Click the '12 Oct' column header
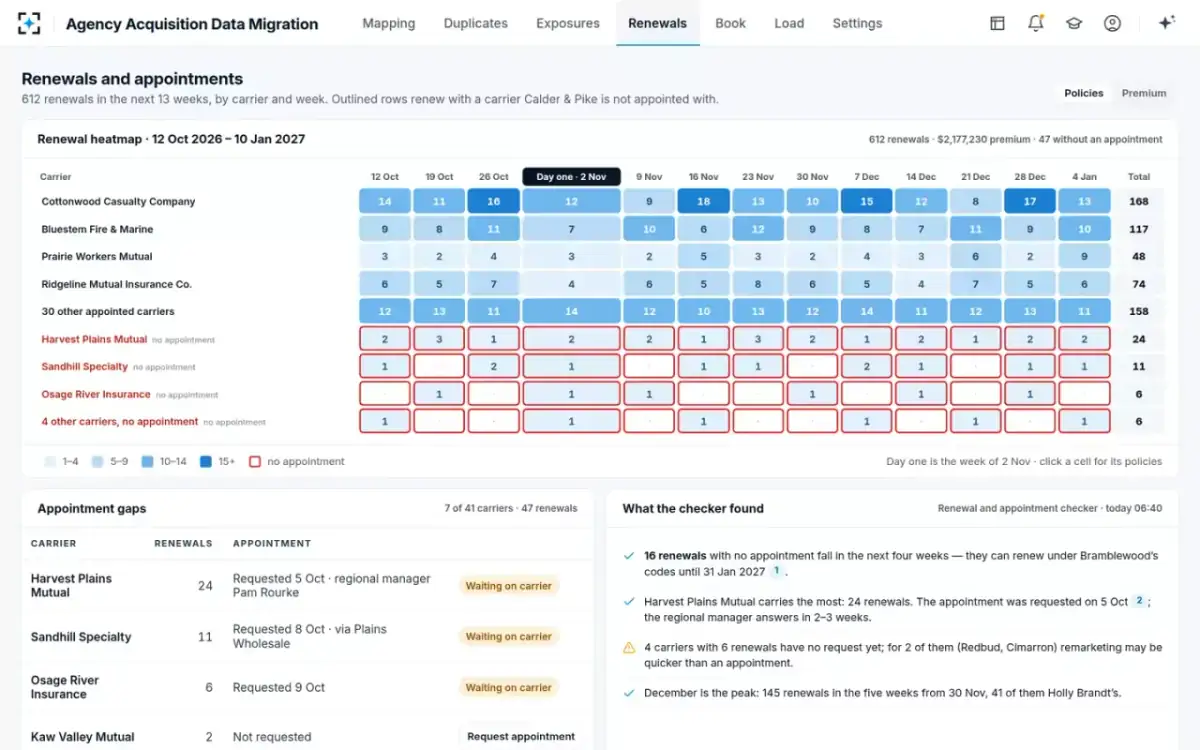This screenshot has height=750, width=1200. point(385,177)
